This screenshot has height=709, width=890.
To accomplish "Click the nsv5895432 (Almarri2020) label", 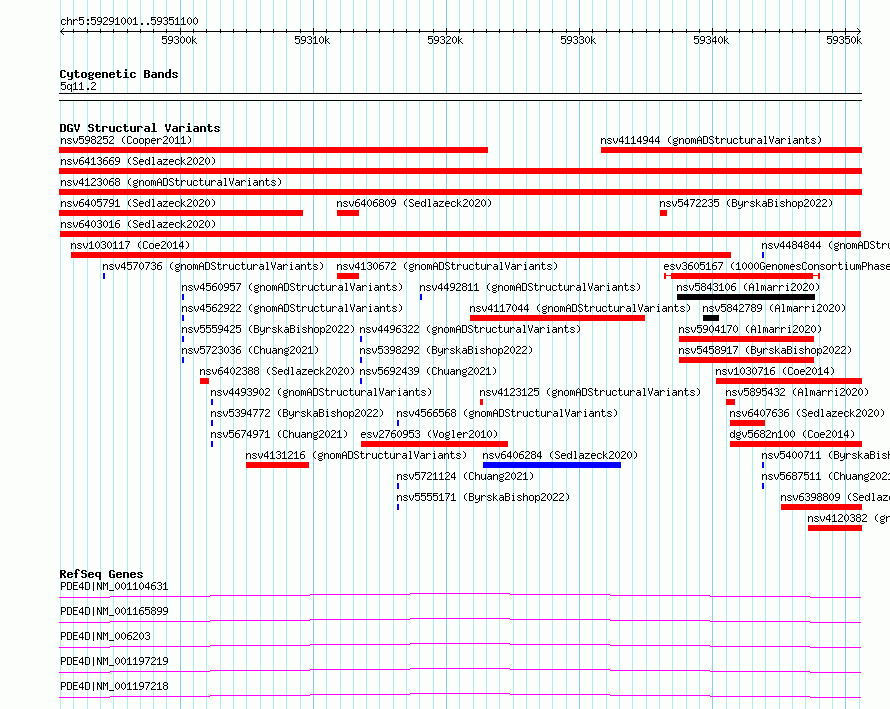I will click(797, 392).
